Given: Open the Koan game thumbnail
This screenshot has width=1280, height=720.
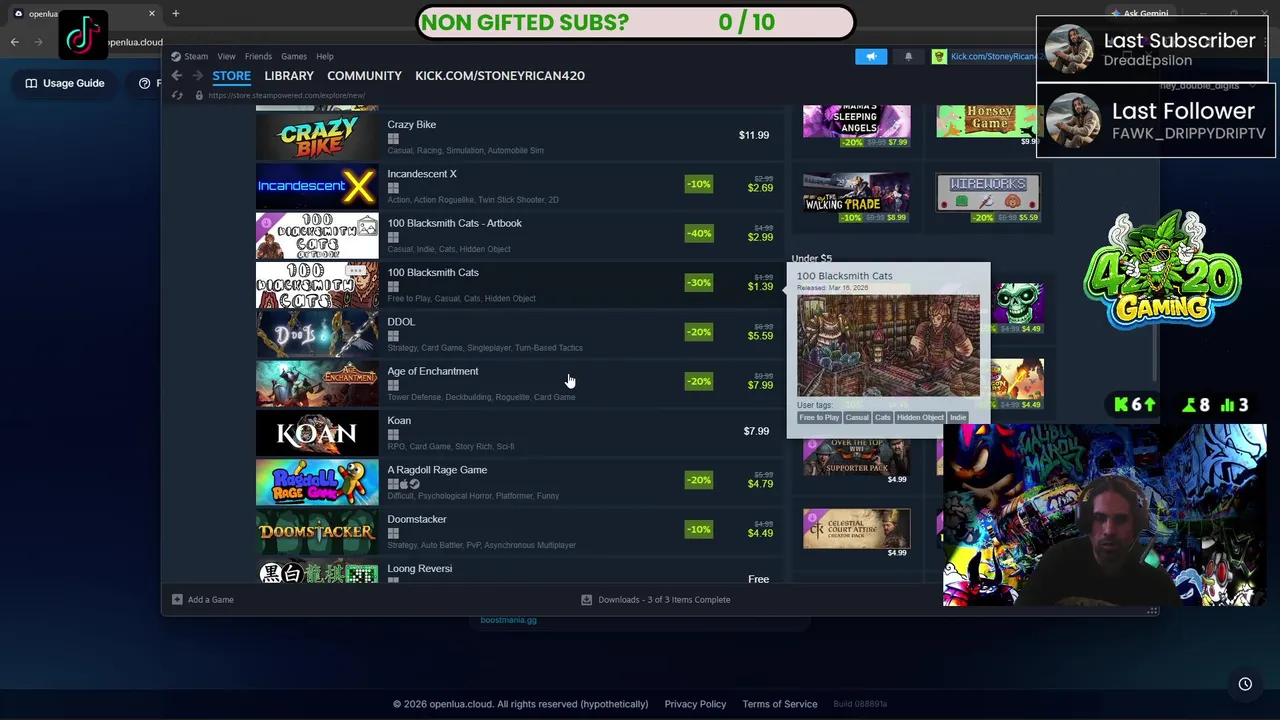Looking at the screenshot, I should [x=317, y=433].
